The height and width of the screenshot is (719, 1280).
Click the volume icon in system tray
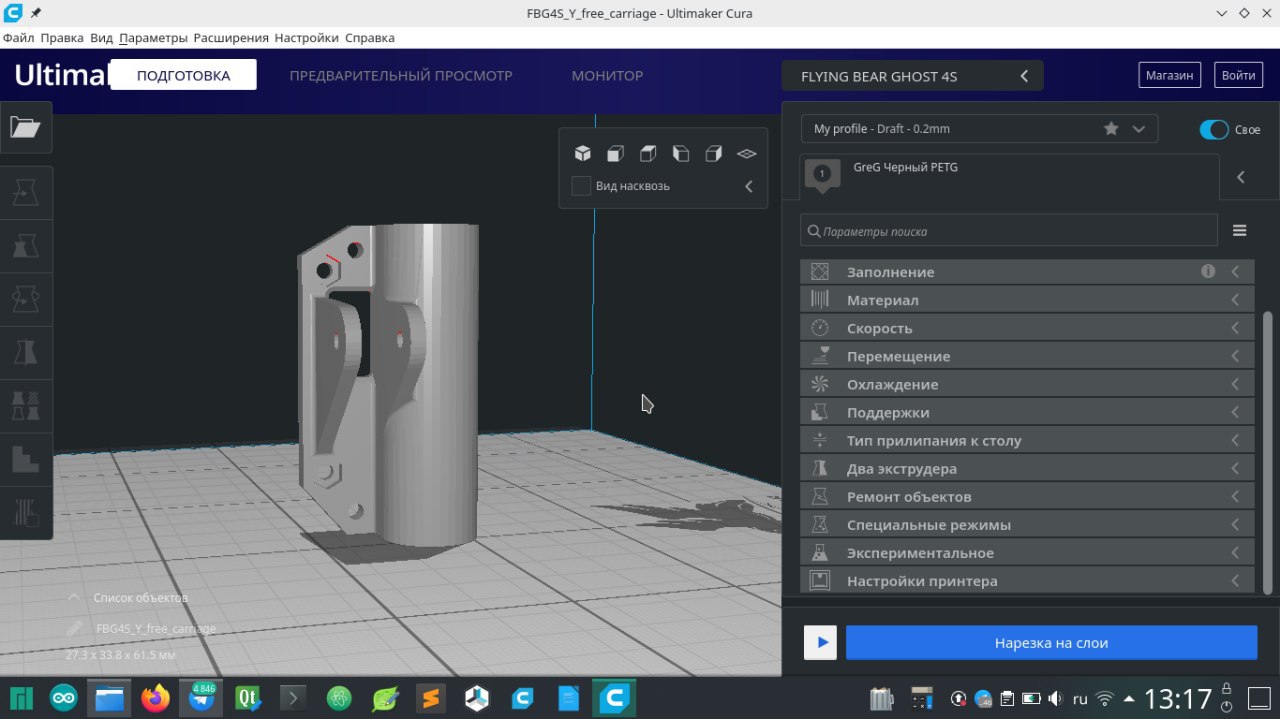pos(1055,699)
